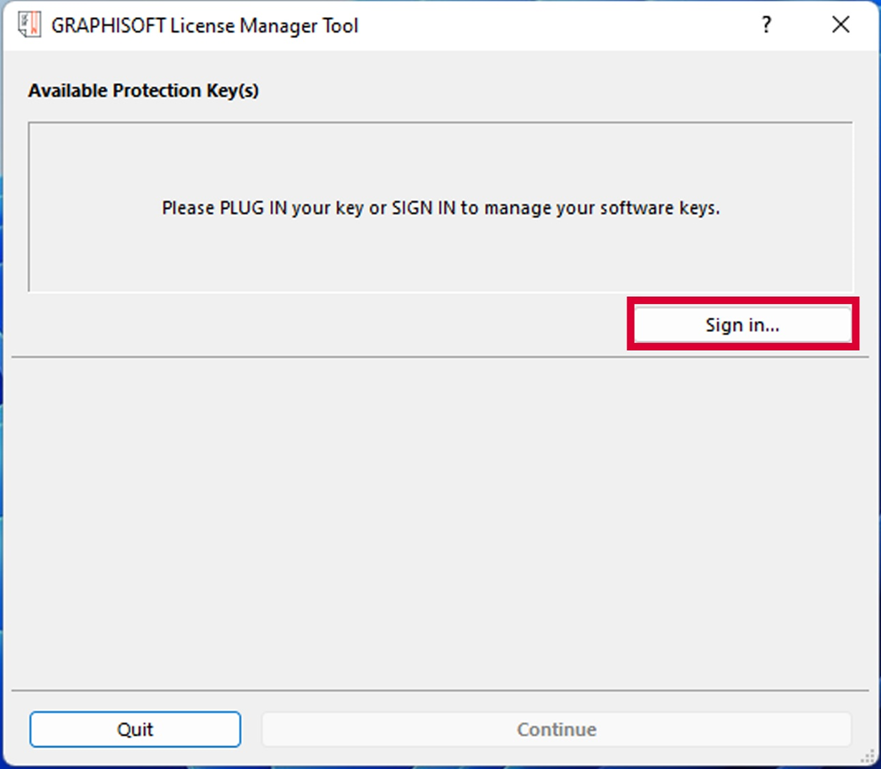
Task: Click the 'Please PLUG IN your key' message
Action: pyautogui.click(x=440, y=208)
